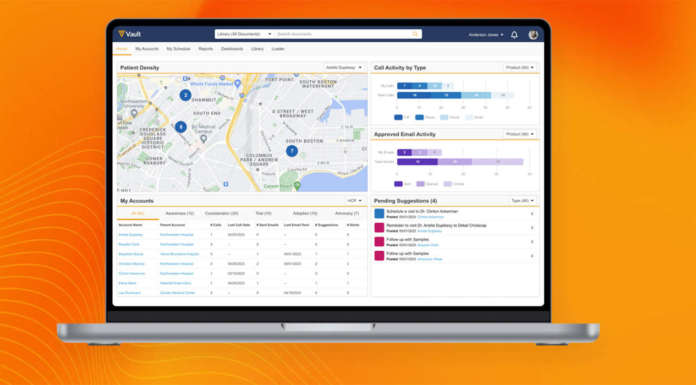Select the All tab in My Accounts
Image resolution: width=696 pixels, height=385 pixels.
pos(138,214)
